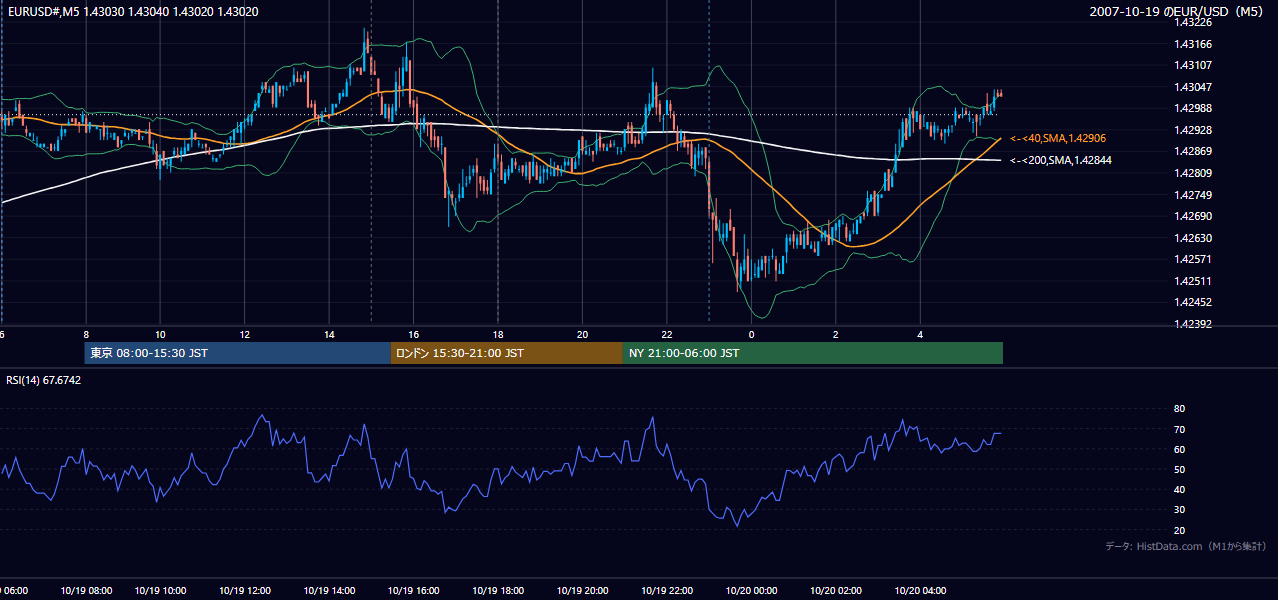Click hour tick 14 under the price chart
Screen dimensions: 1278x600
pyautogui.click(x=329, y=335)
